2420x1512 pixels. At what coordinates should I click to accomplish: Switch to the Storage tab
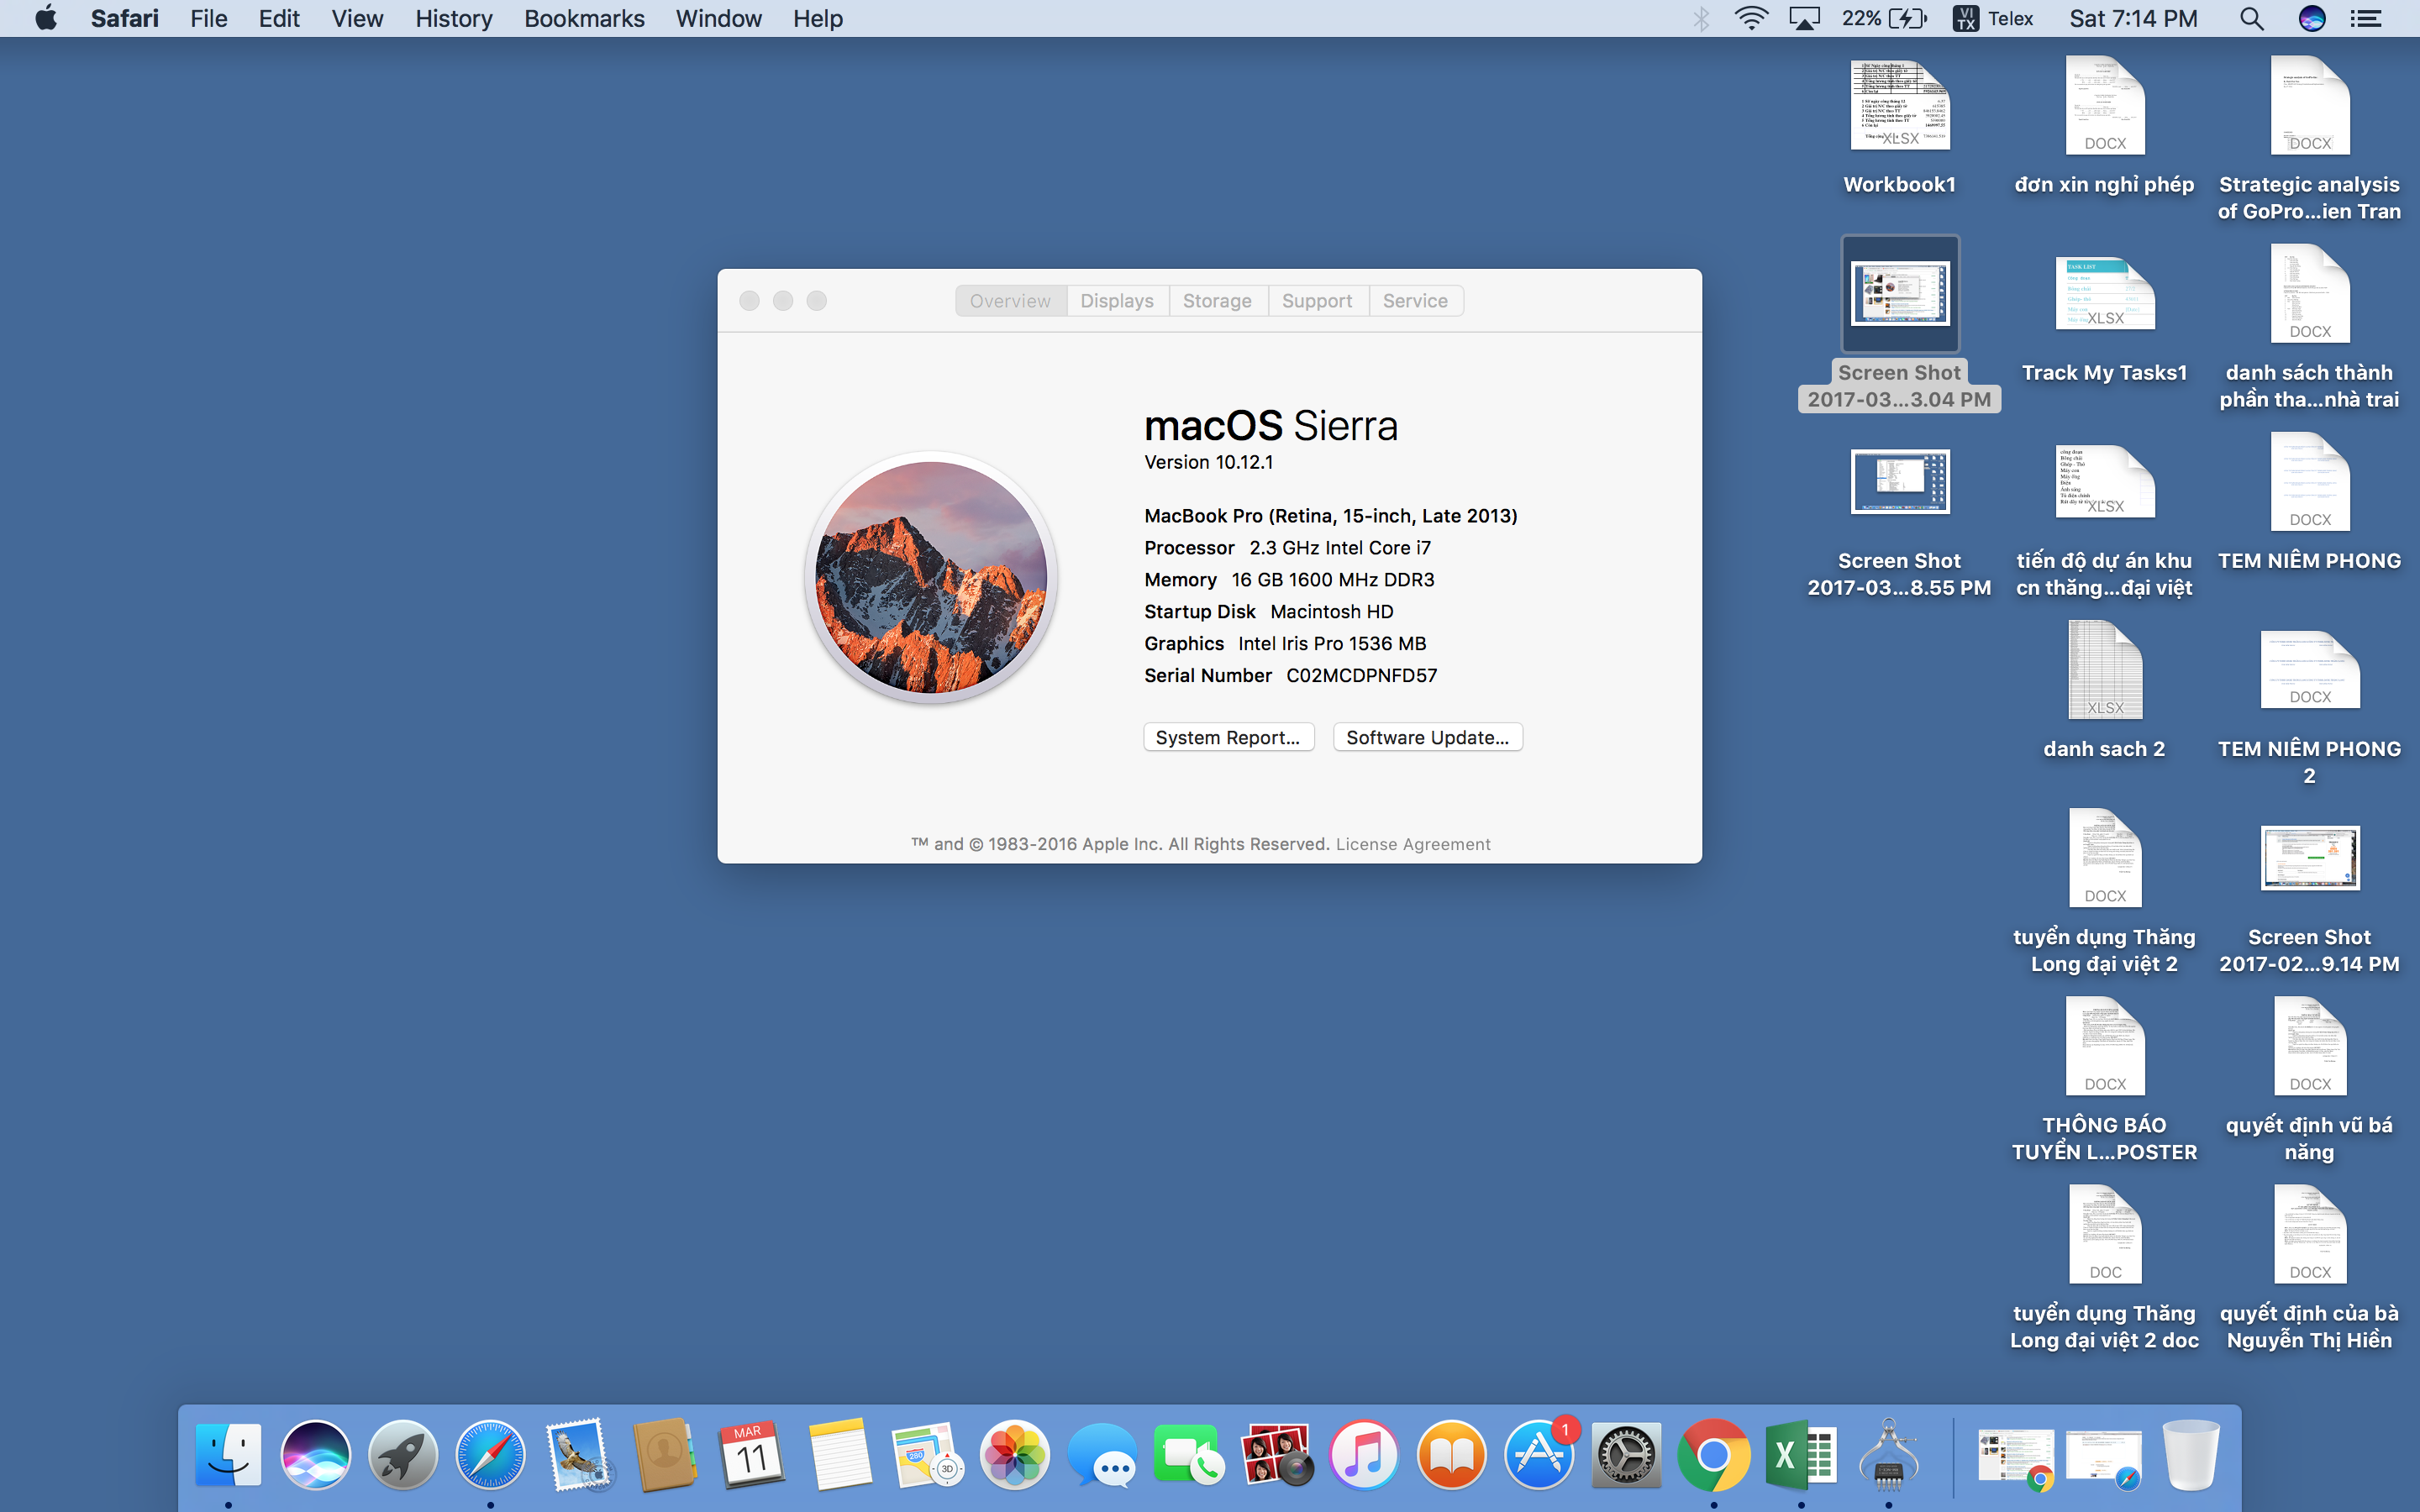1217,301
